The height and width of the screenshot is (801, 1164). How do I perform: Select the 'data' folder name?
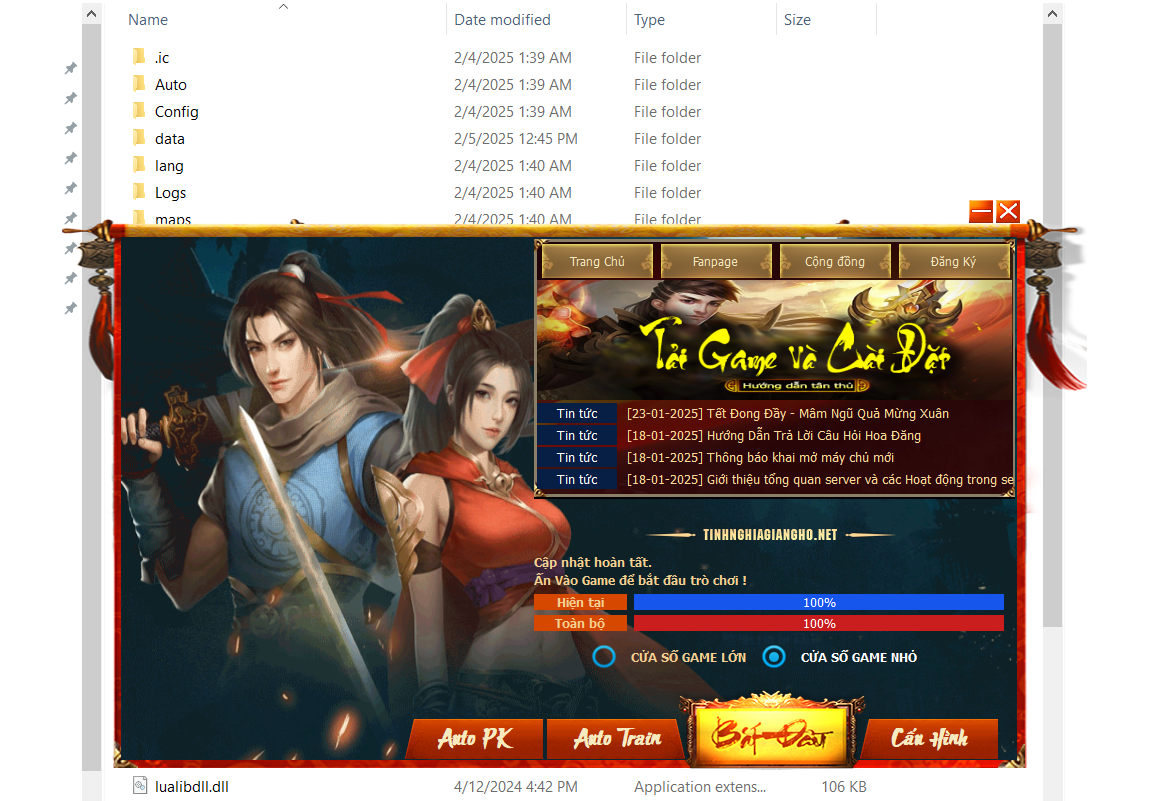[x=169, y=139]
